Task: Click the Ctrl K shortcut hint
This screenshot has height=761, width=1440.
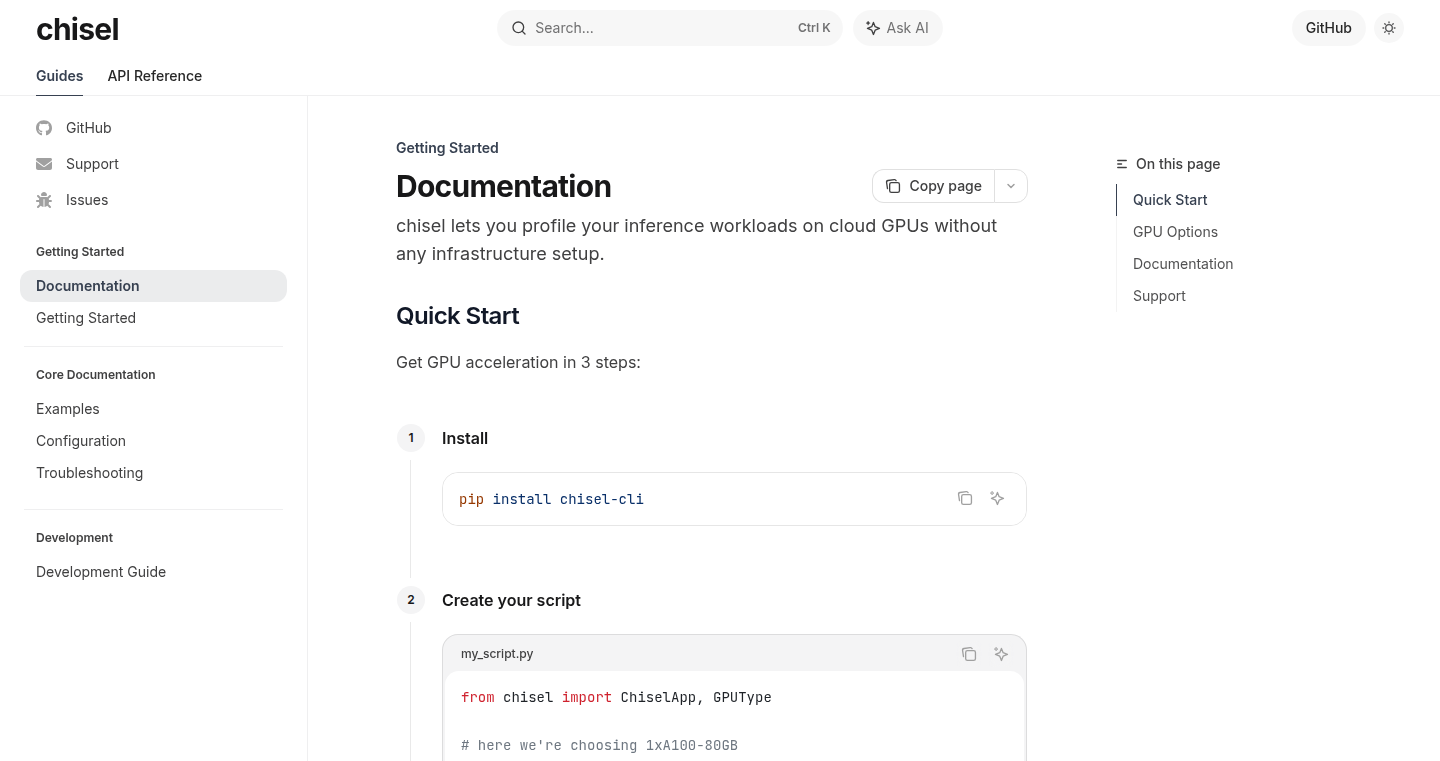Action: coord(814,28)
